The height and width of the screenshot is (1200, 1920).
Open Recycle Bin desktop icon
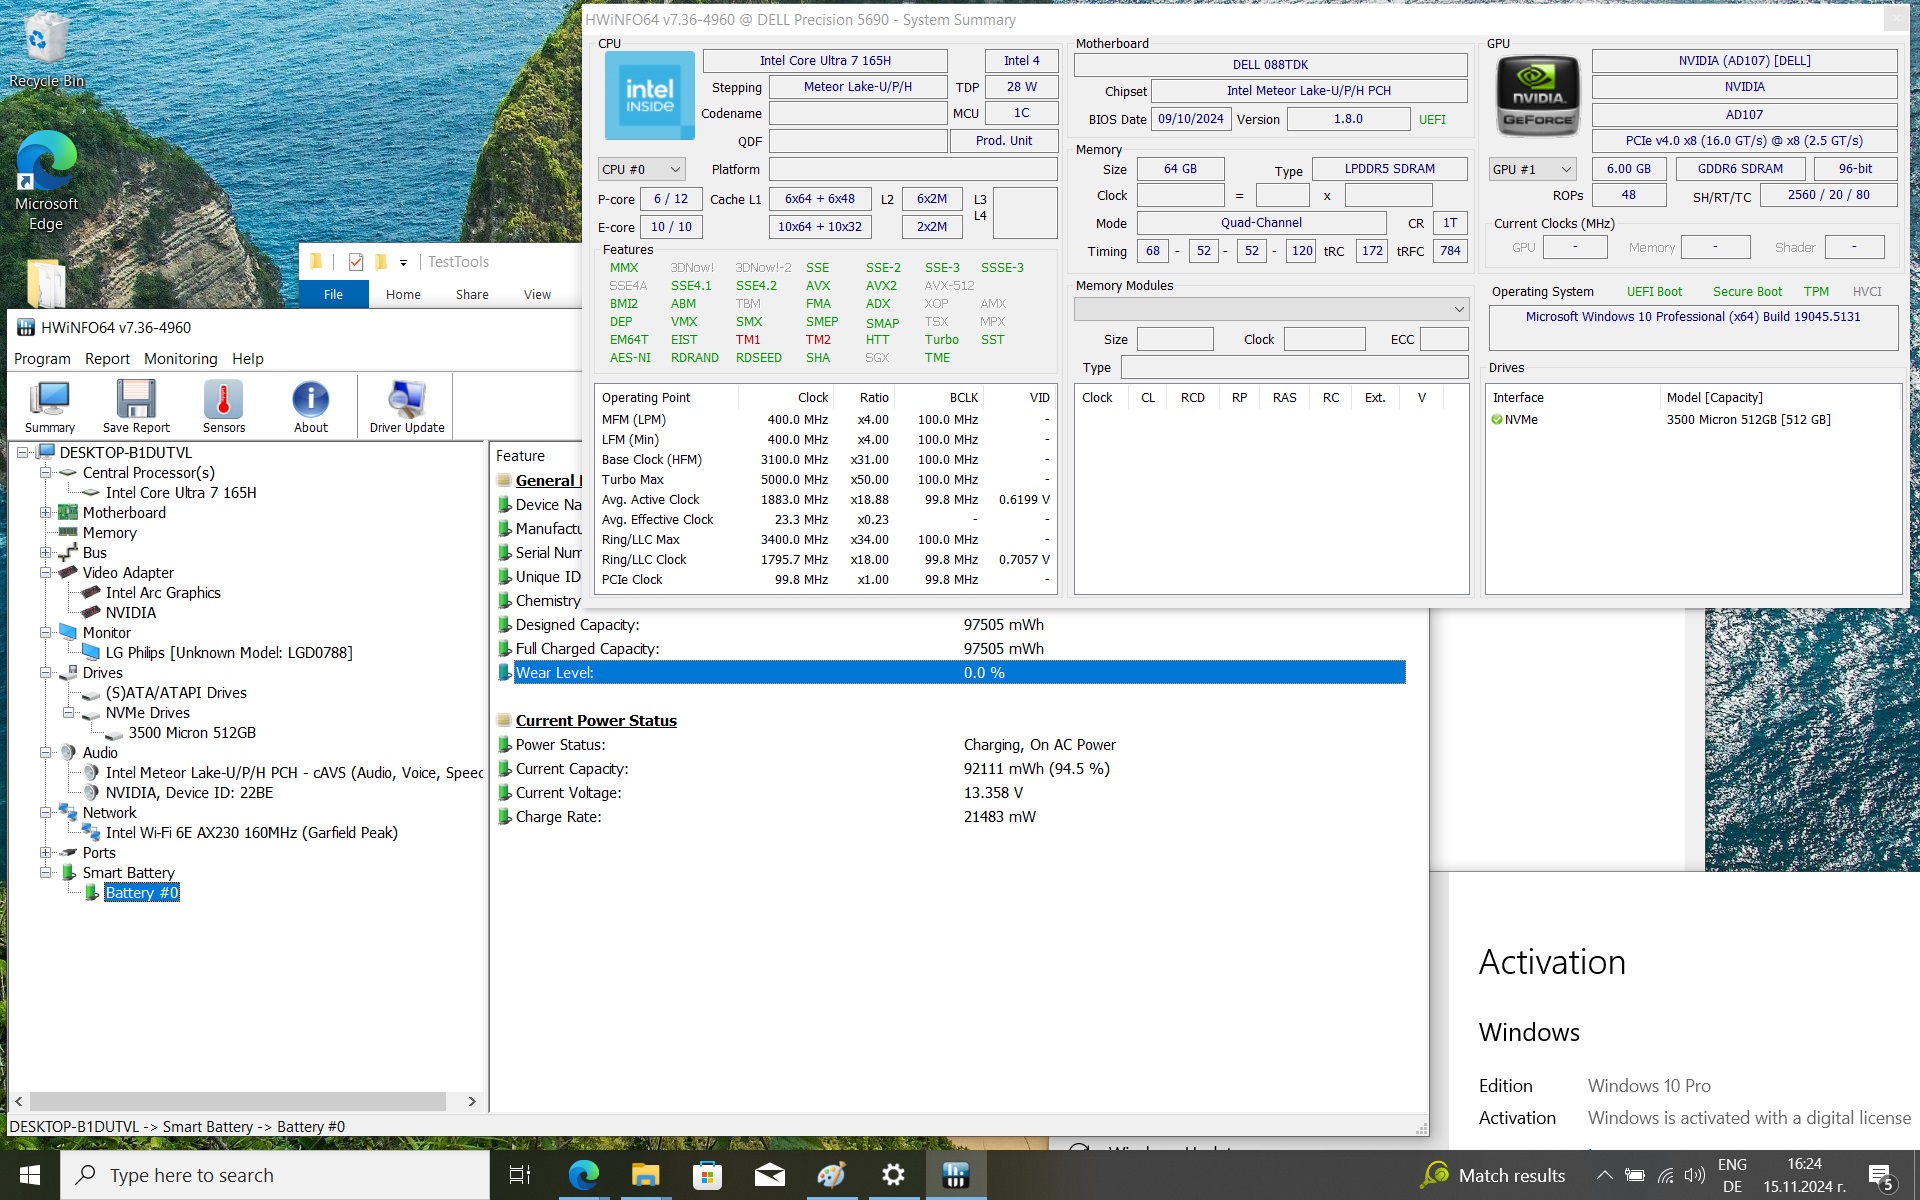tap(46, 50)
